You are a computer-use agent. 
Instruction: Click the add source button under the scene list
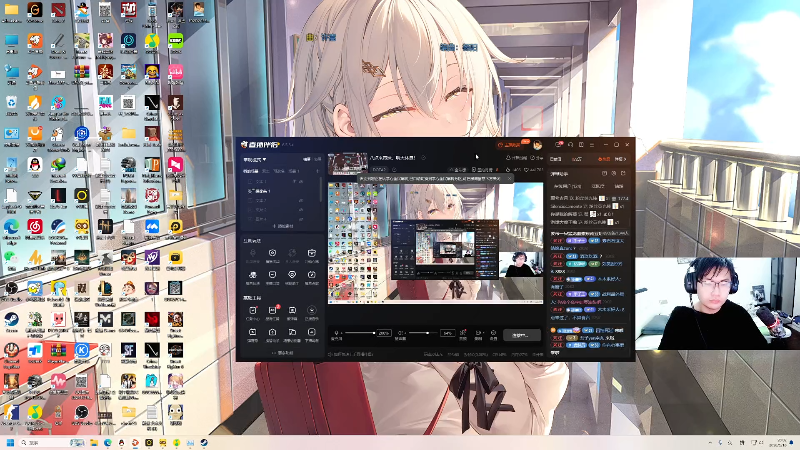click(283, 226)
